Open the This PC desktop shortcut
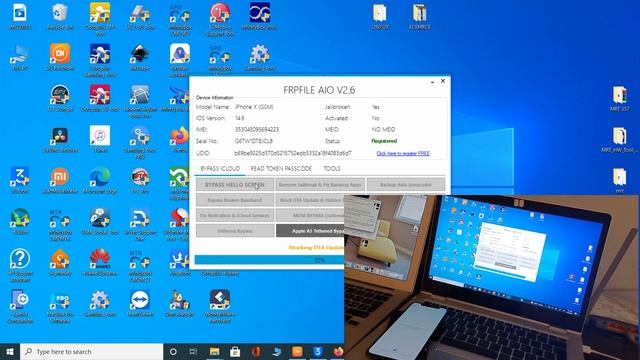Viewport: 640px width, 360px height. click(20, 58)
